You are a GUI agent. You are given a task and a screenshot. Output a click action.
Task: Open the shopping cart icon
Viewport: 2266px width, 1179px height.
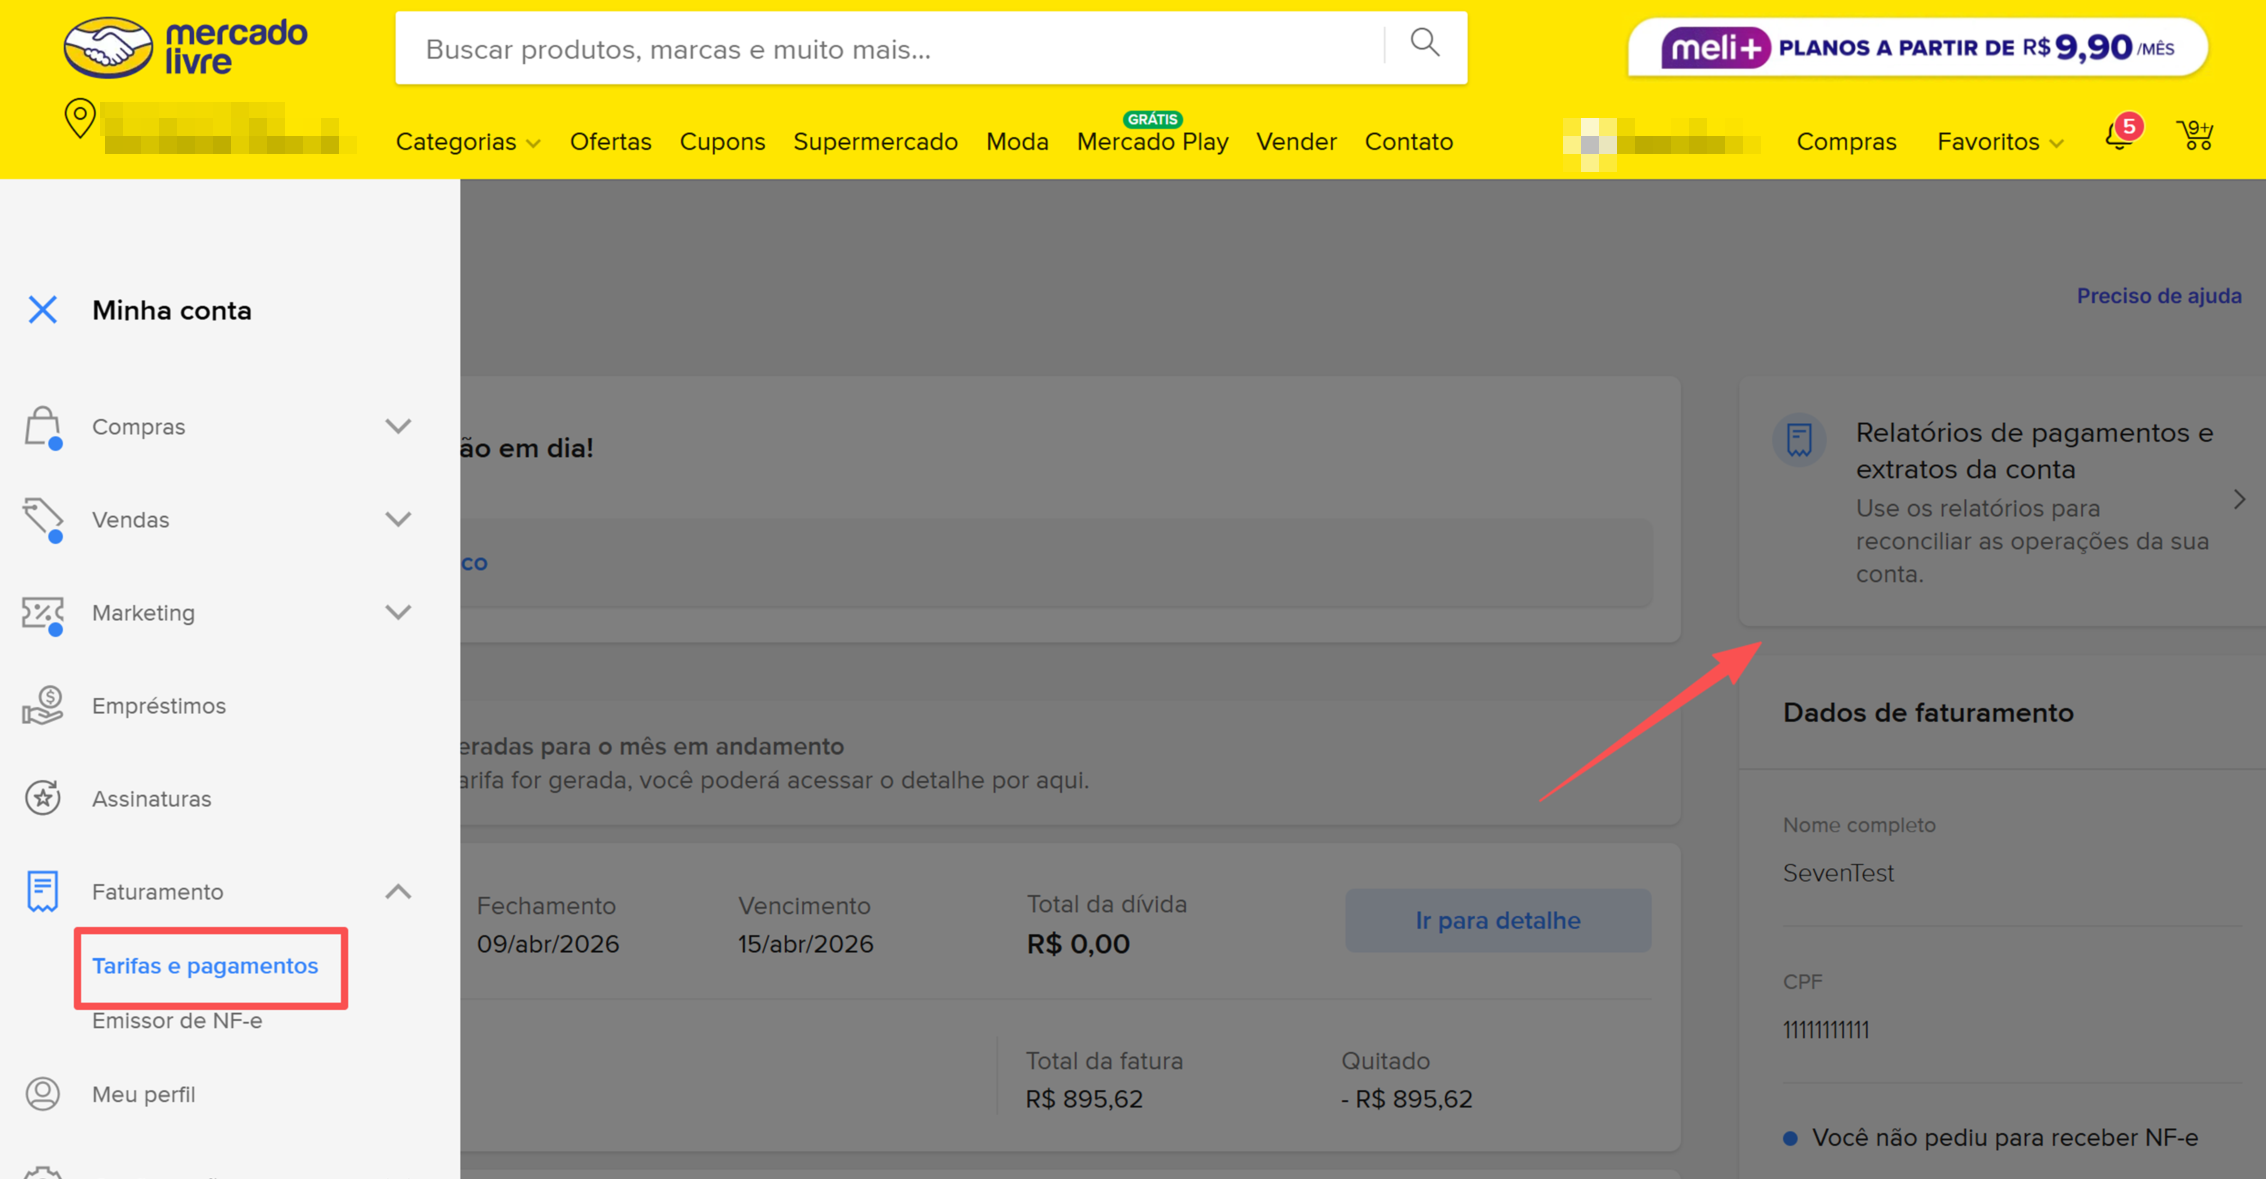(2195, 136)
